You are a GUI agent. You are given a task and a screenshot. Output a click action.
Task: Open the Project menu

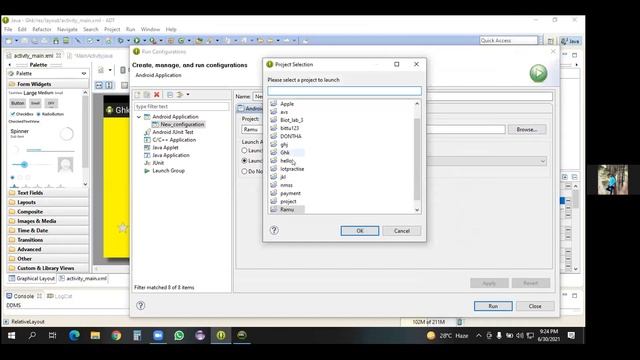point(112,29)
